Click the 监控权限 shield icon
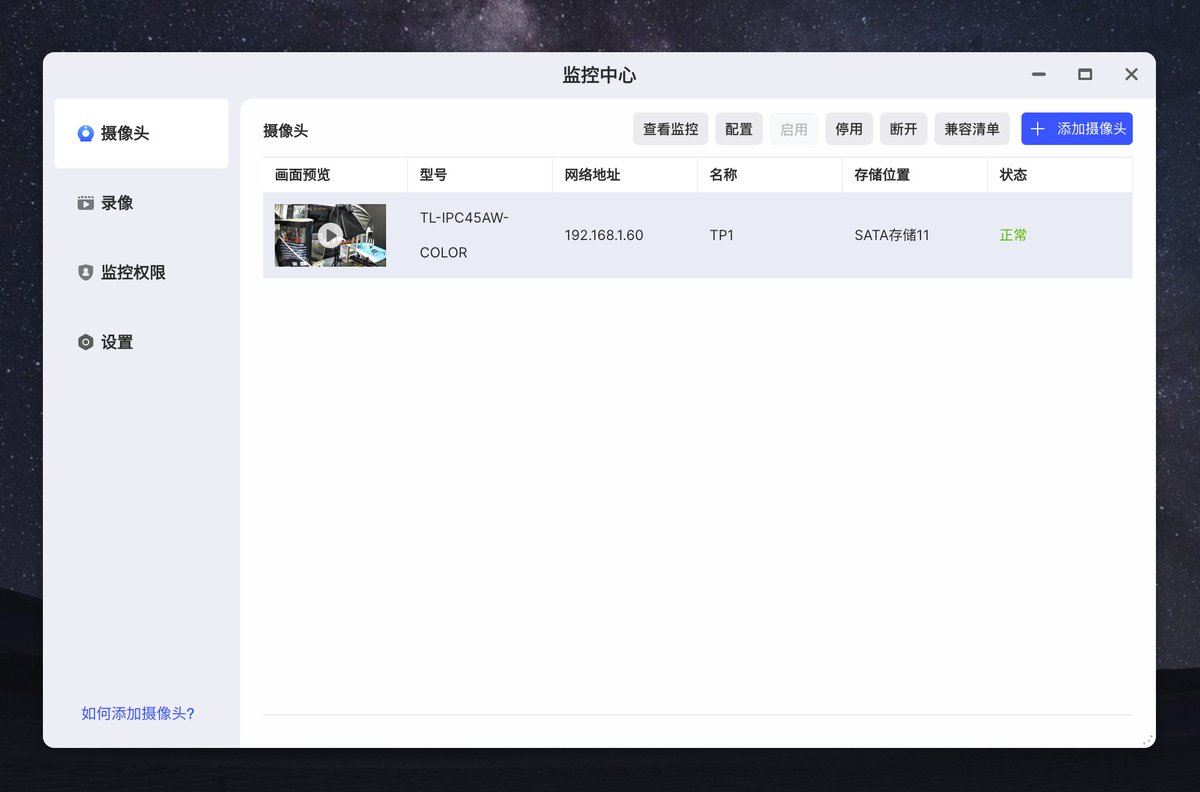The height and width of the screenshot is (792, 1200). point(85,271)
